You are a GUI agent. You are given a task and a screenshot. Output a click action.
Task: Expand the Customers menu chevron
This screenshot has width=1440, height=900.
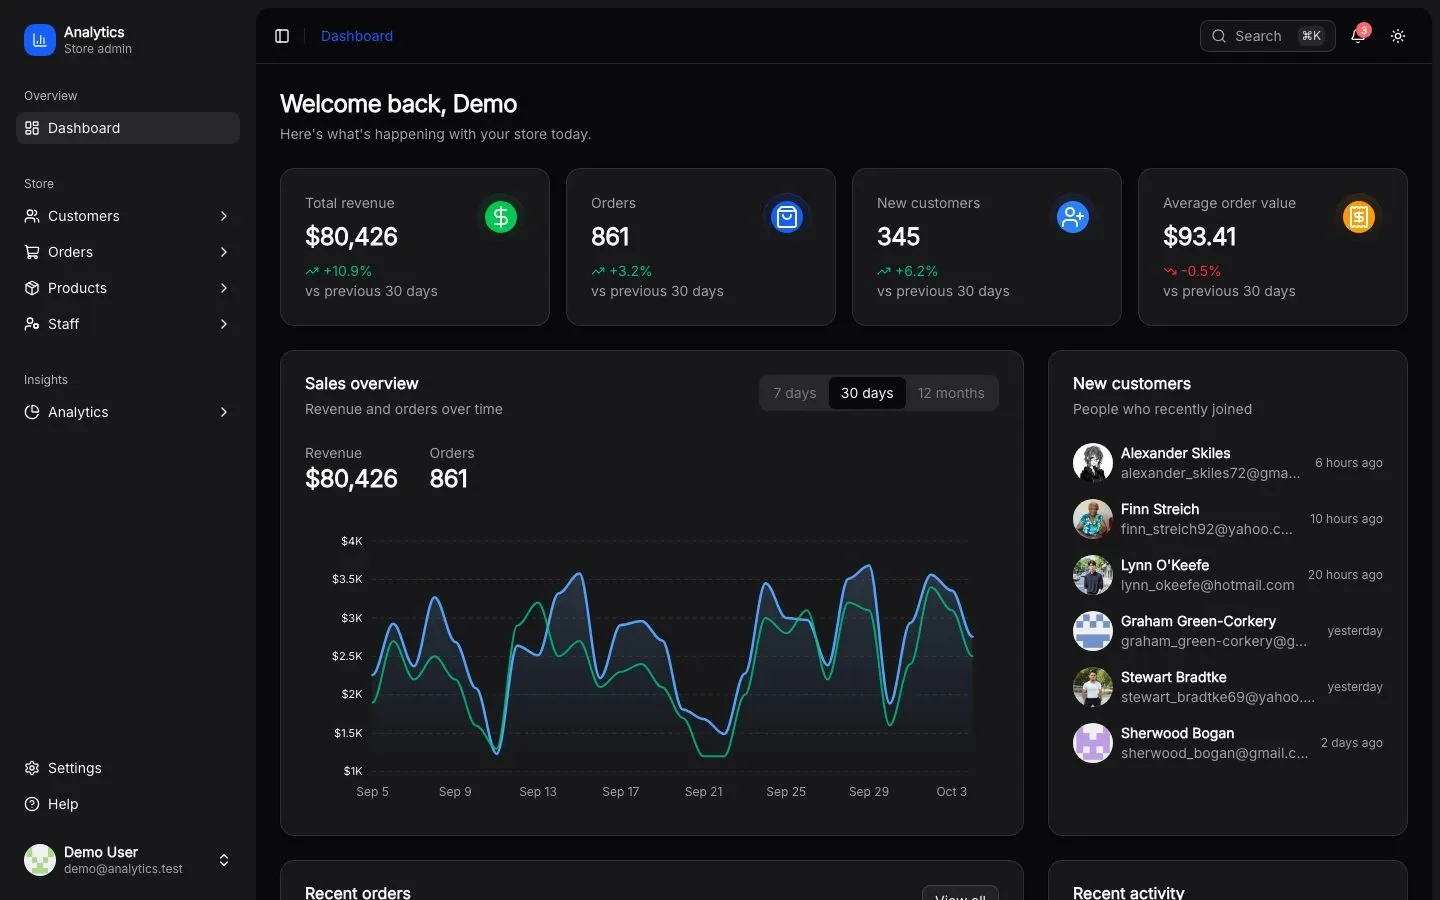(224, 216)
